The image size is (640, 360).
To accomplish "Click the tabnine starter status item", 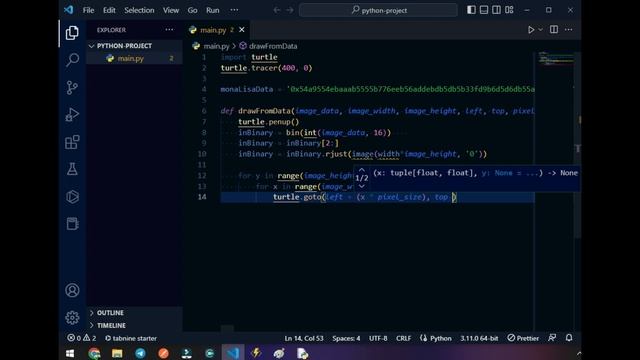I will click(131, 338).
